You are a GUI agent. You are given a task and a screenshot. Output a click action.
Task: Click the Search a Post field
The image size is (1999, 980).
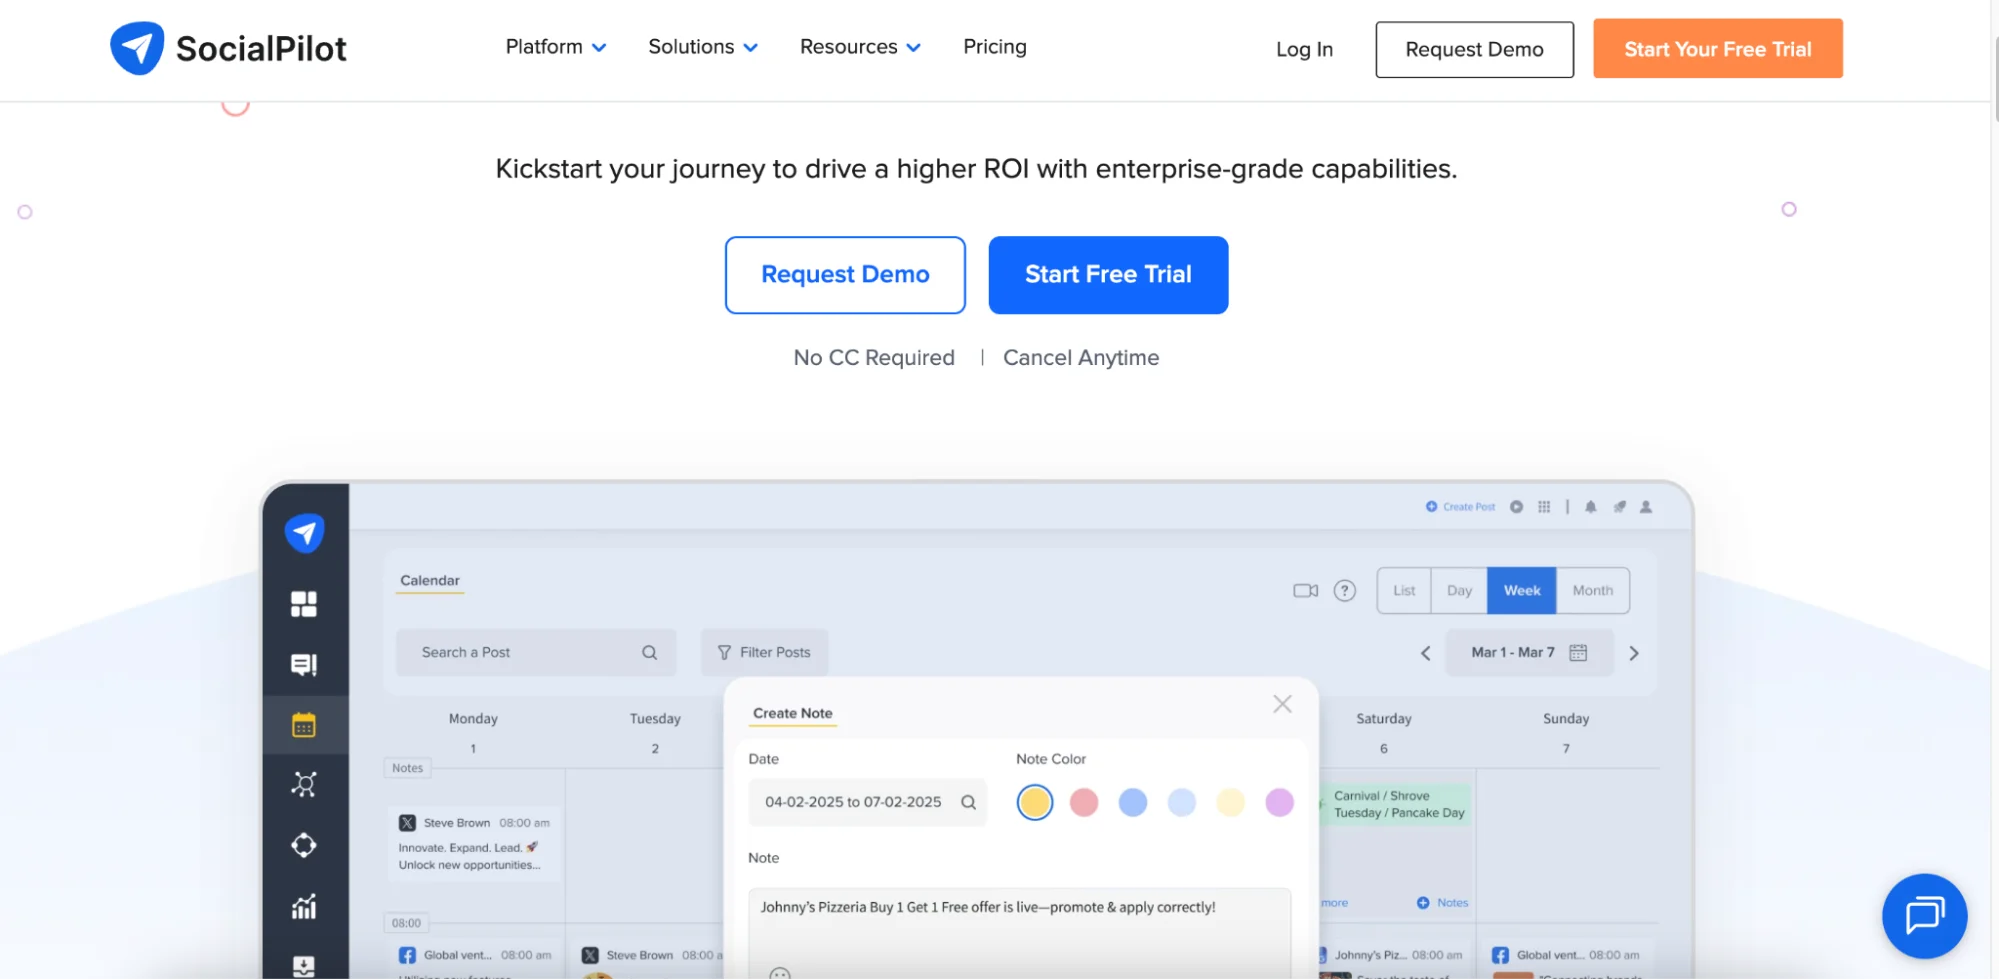536,653
